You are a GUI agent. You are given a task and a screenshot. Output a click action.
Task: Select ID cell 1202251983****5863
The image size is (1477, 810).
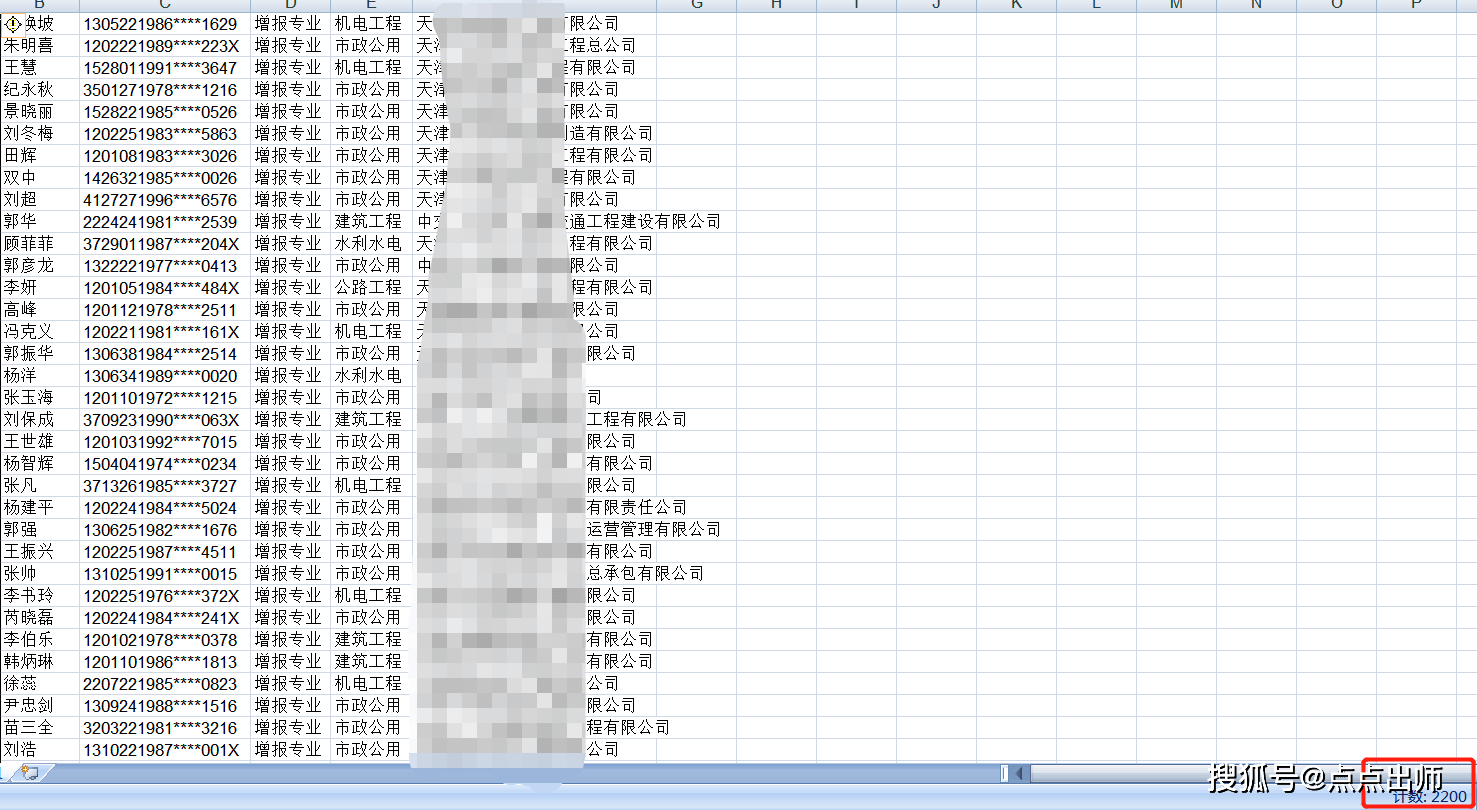(x=165, y=133)
